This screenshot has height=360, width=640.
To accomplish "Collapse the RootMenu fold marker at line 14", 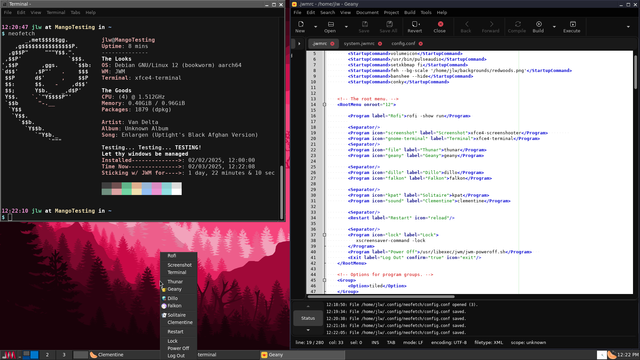I will point(324,105).
